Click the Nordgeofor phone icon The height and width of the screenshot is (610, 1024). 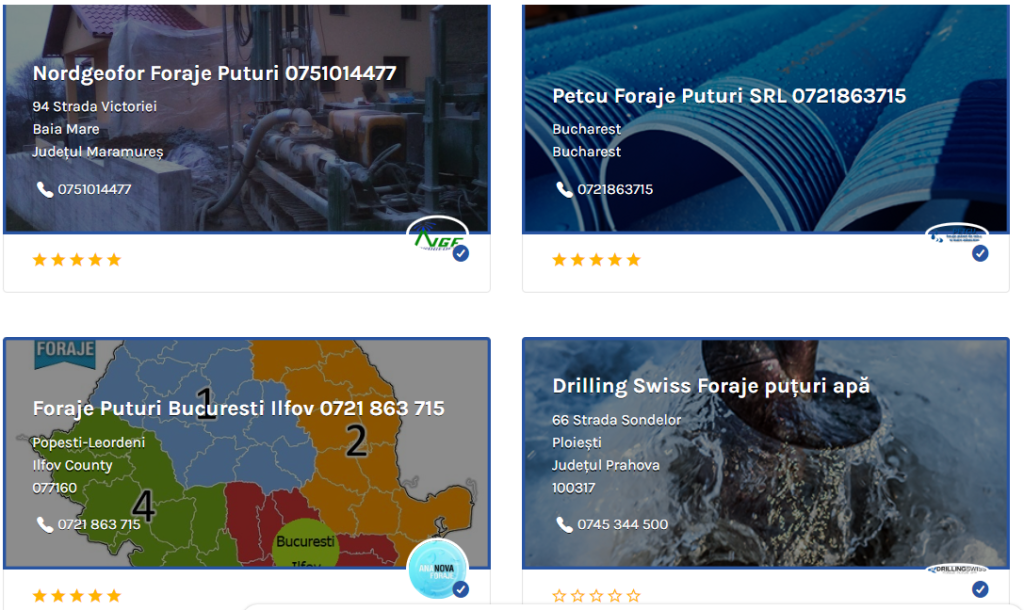pyautogui.click(x=44, y=189)
